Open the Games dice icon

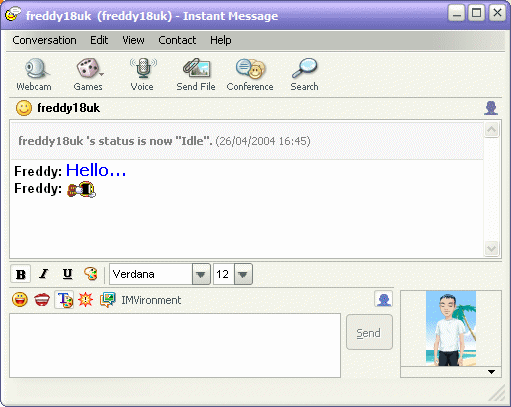pos(88,75)
